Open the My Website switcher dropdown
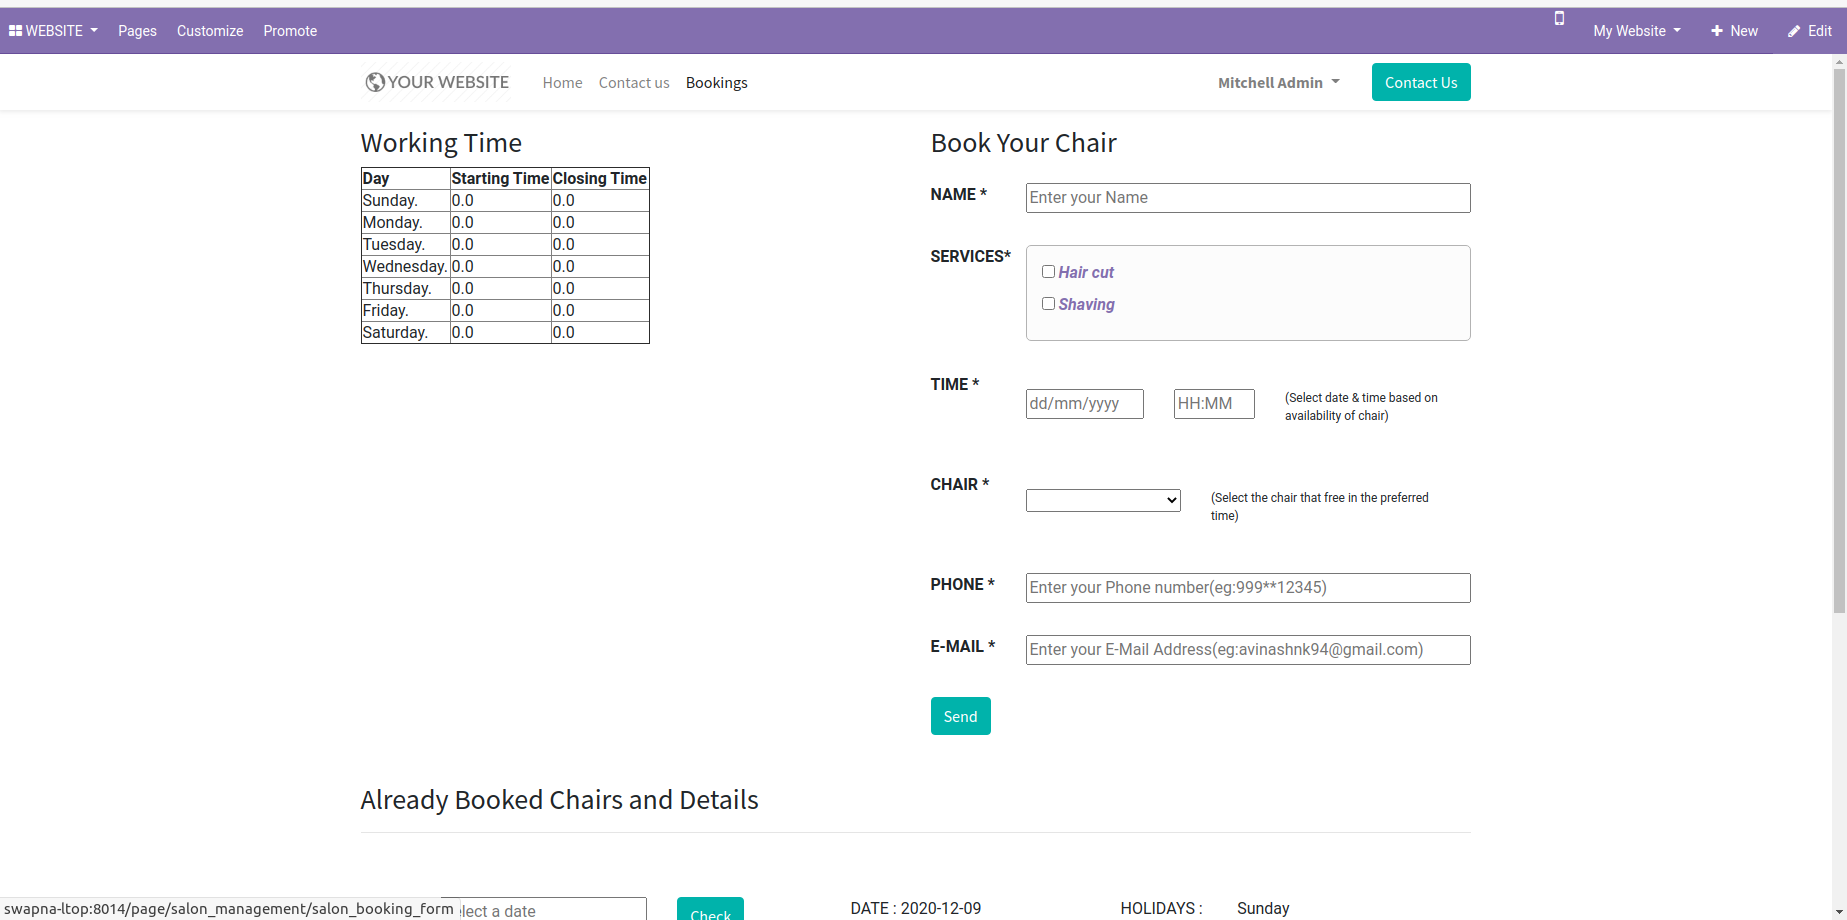Image resolution: width=1847 pixels, height=920 pixels. [1637, 31]
